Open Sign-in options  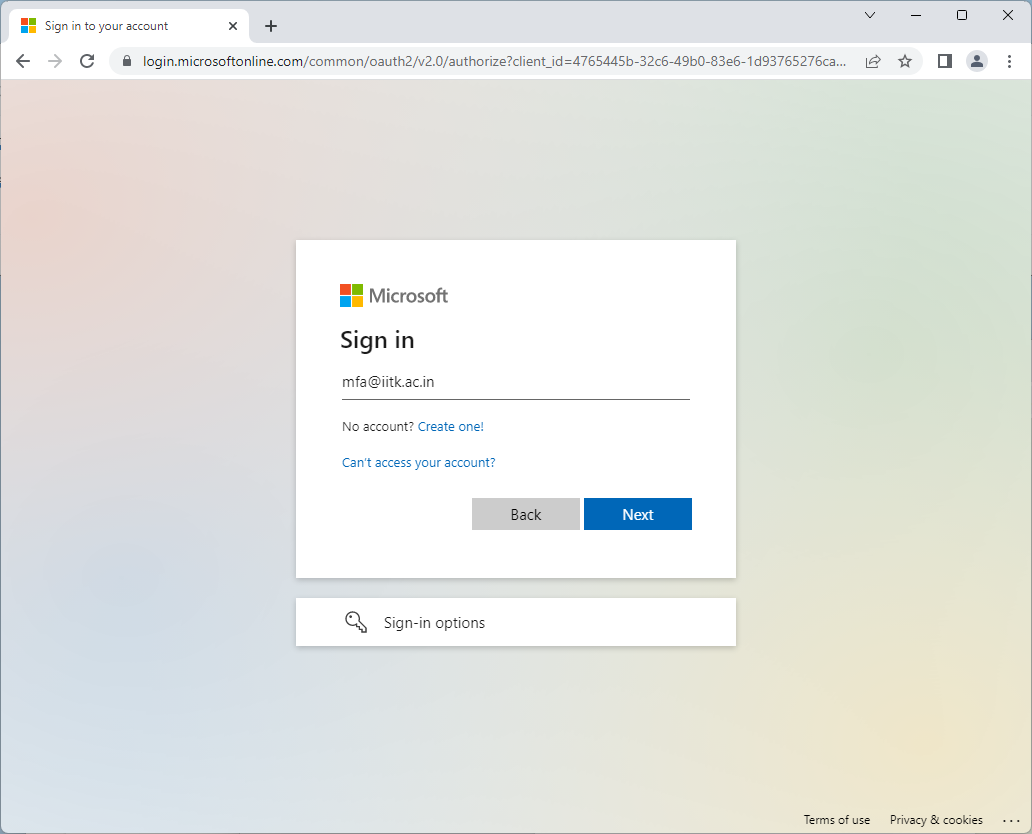(x=515, y=622)
